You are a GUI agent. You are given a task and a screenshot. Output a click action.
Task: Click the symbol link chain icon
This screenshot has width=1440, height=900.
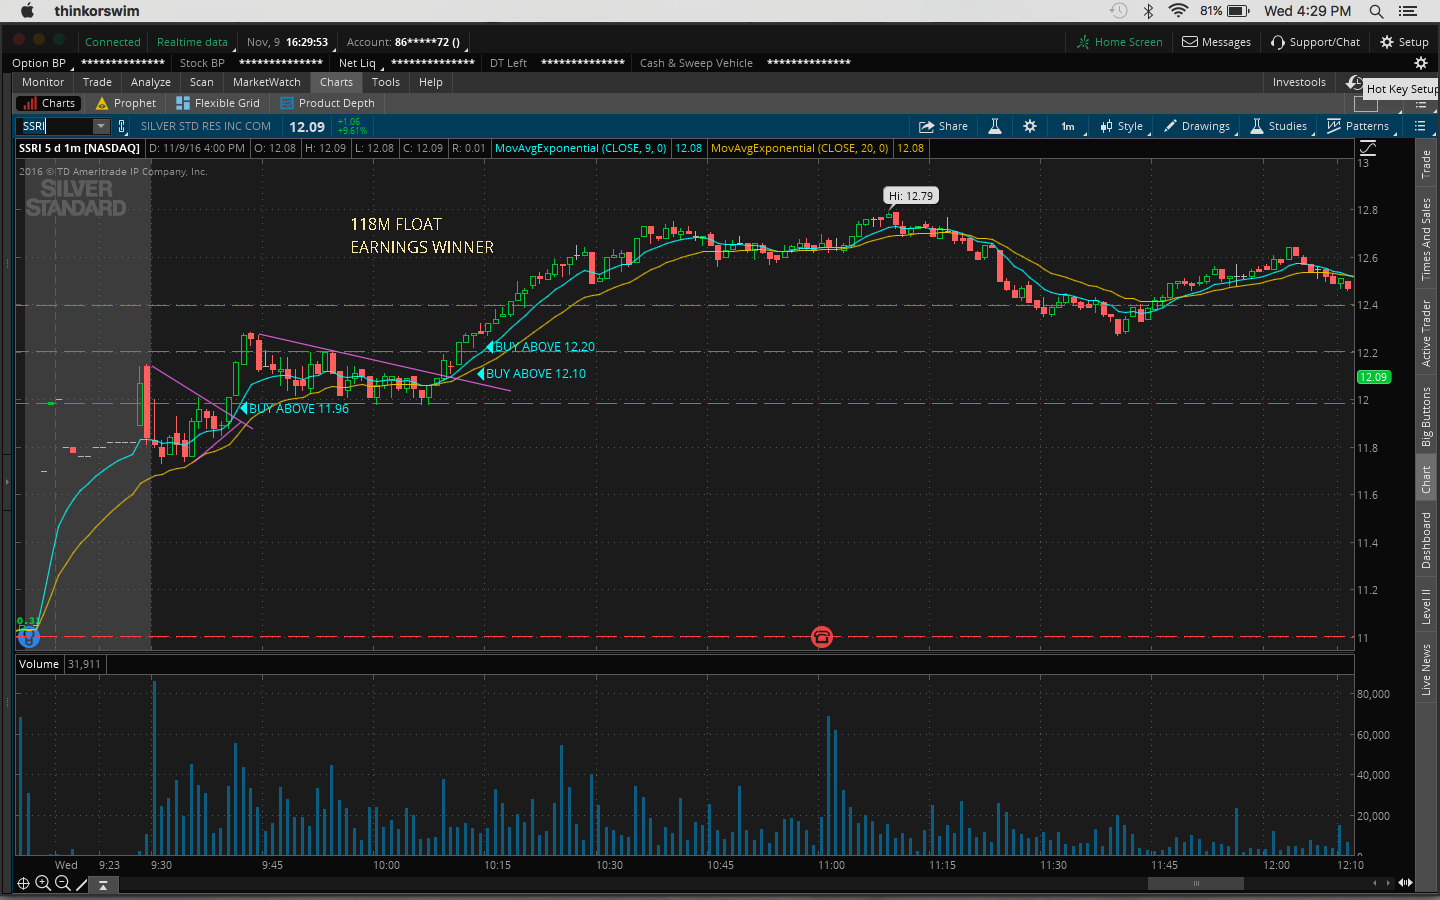[122, 126]
